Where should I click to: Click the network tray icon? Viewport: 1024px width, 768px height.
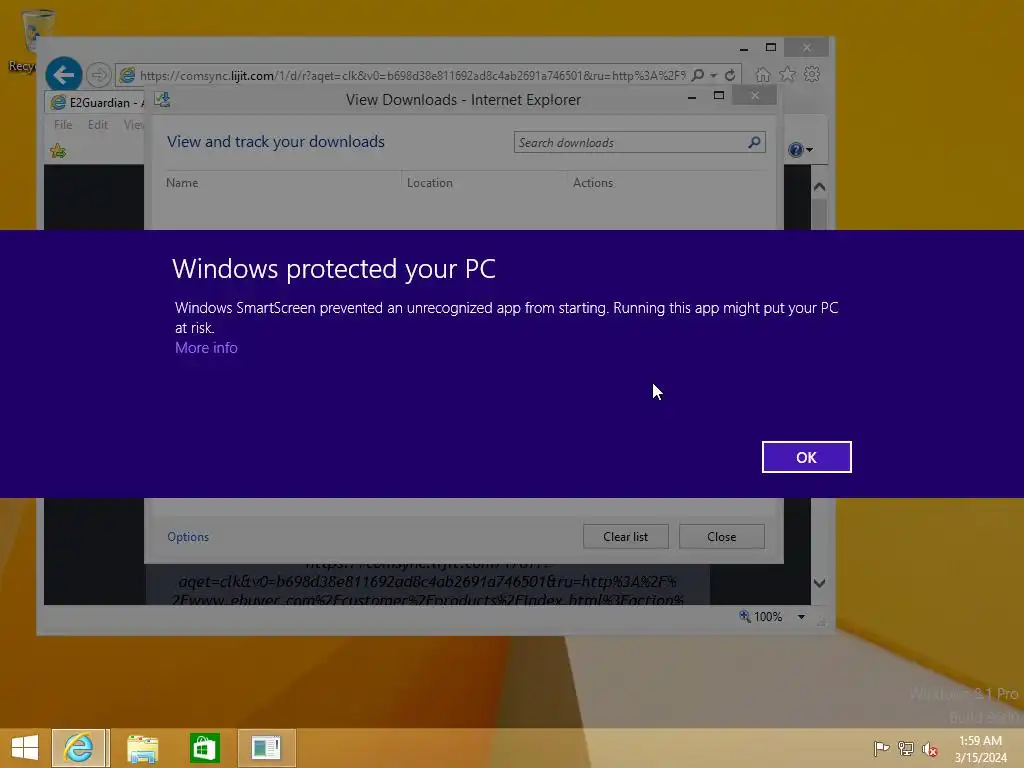[906, 748]
